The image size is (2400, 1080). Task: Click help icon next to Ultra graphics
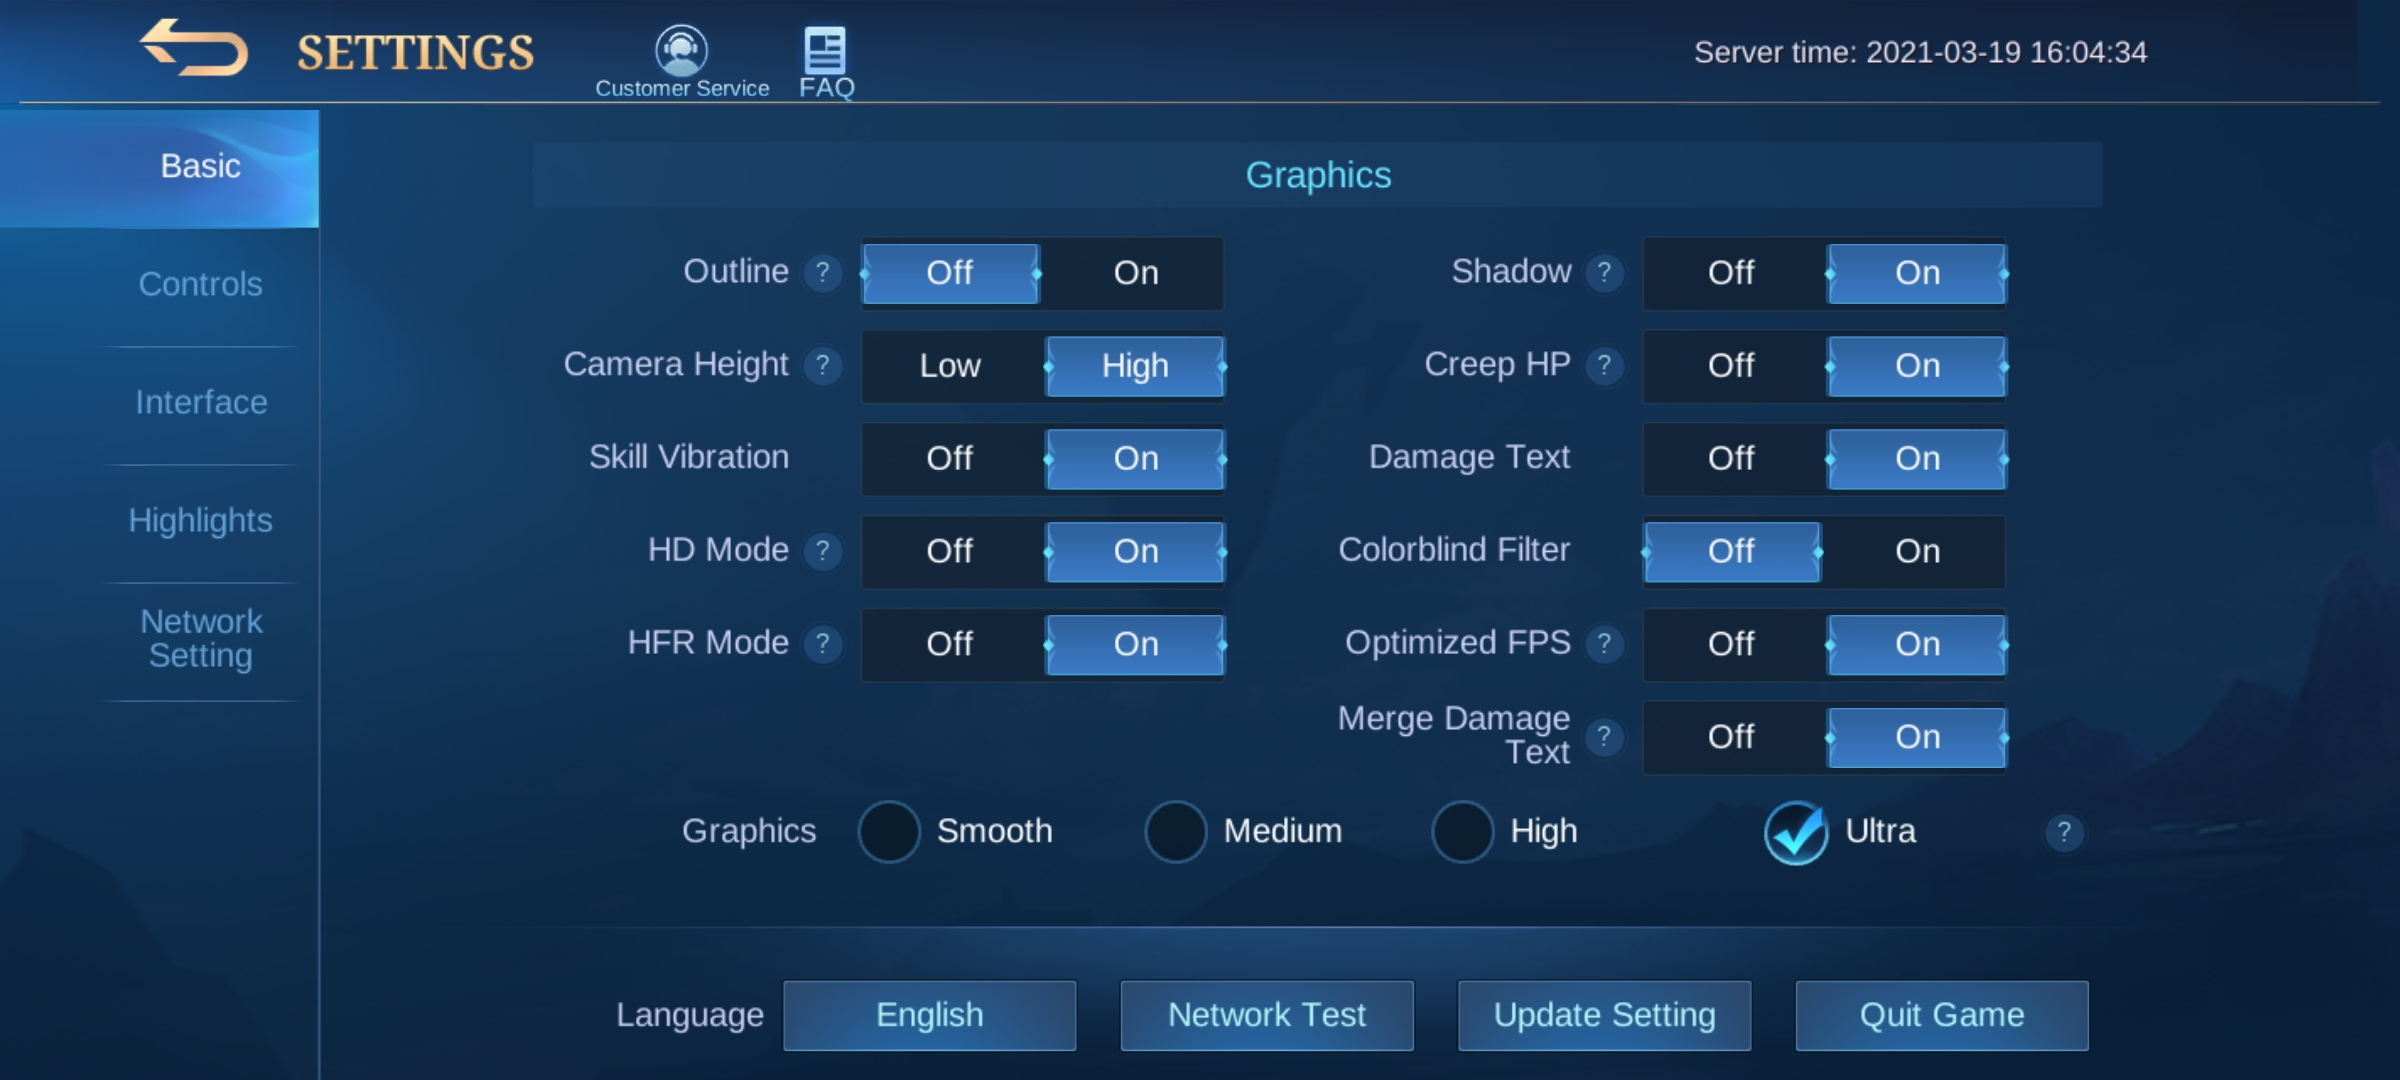click(x=2063, y=832)
